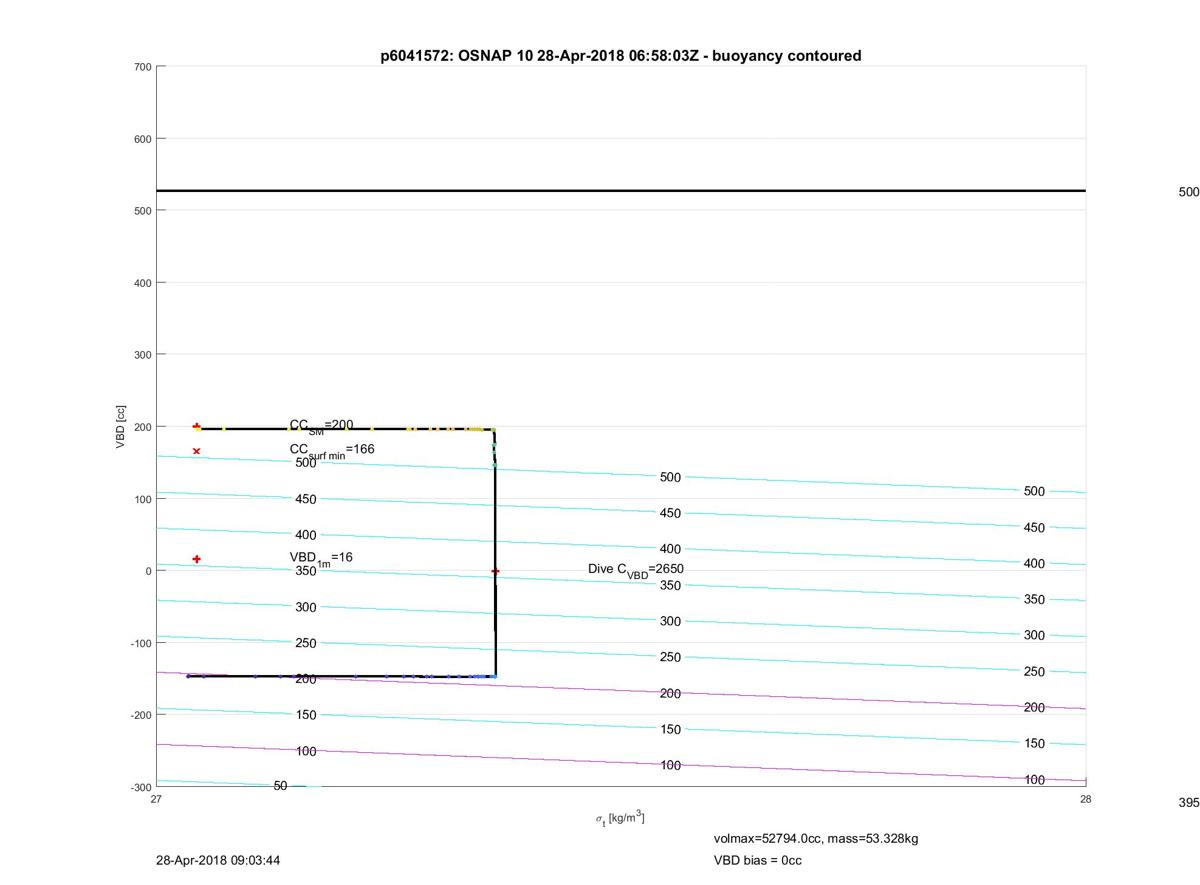The image size is (1200, 885).
Task: Click the contour label '50'
Action: coord(280,786)
